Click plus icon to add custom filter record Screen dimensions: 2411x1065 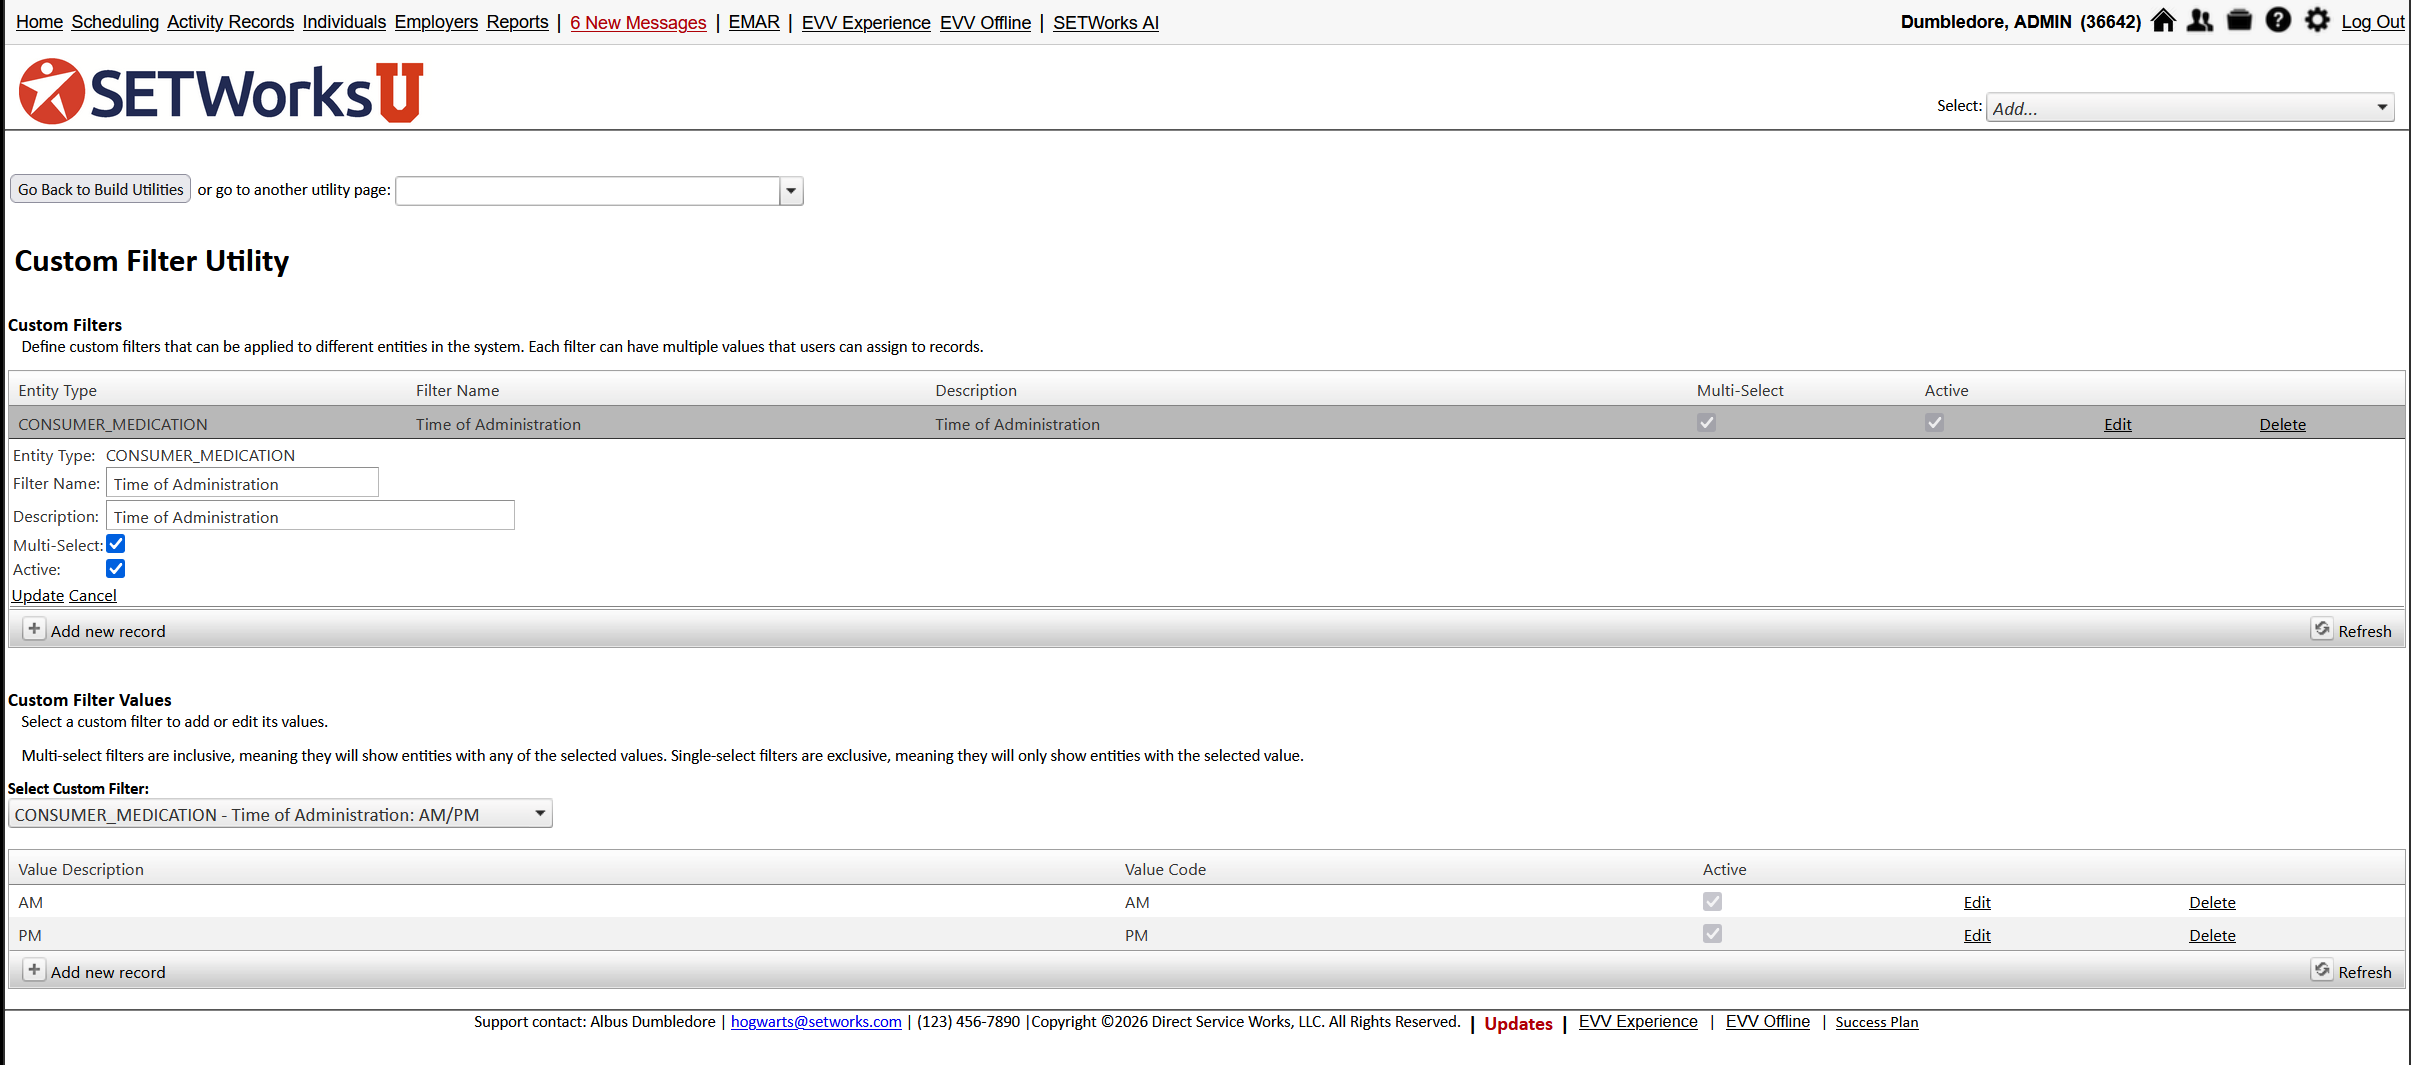(34, 630)
